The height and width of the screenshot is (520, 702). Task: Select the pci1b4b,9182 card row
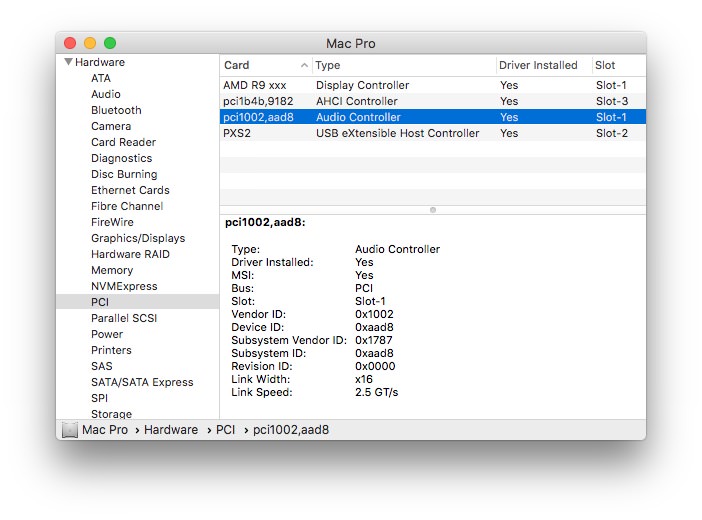(432, 101)
